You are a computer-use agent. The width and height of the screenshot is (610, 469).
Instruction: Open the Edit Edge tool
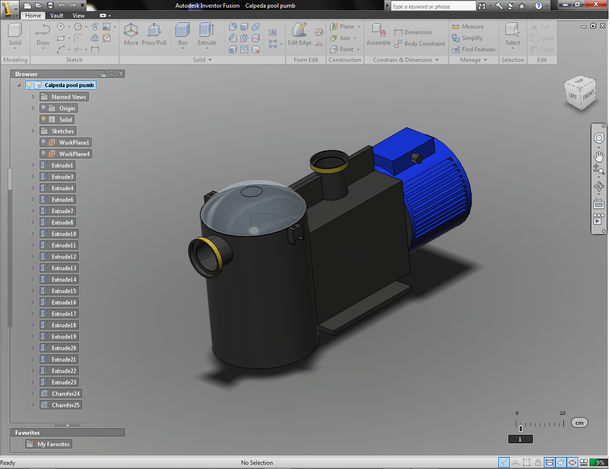click(x=299, y=30)
